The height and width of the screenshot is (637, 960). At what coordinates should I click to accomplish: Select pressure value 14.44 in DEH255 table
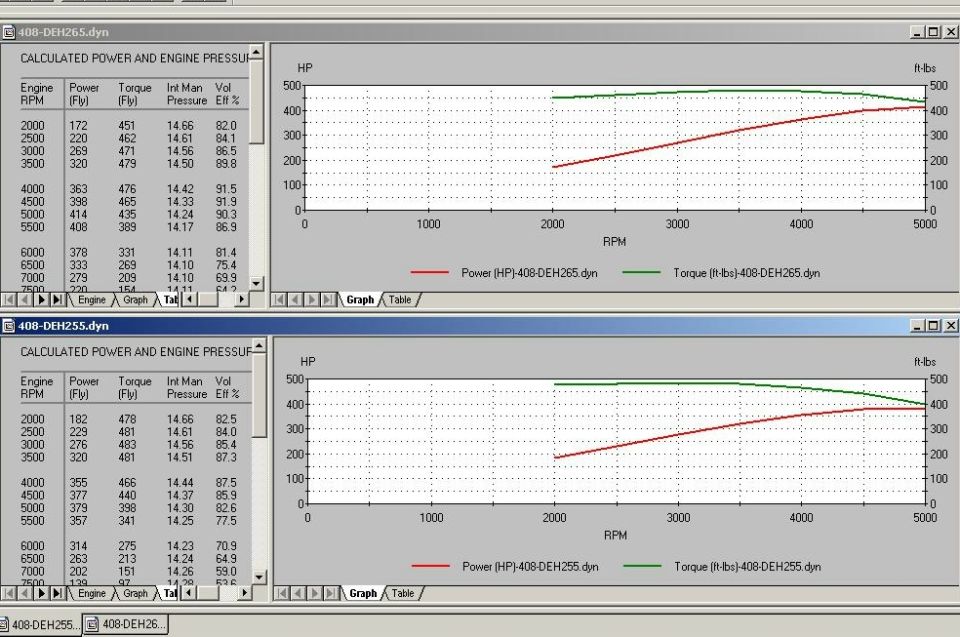180,483
